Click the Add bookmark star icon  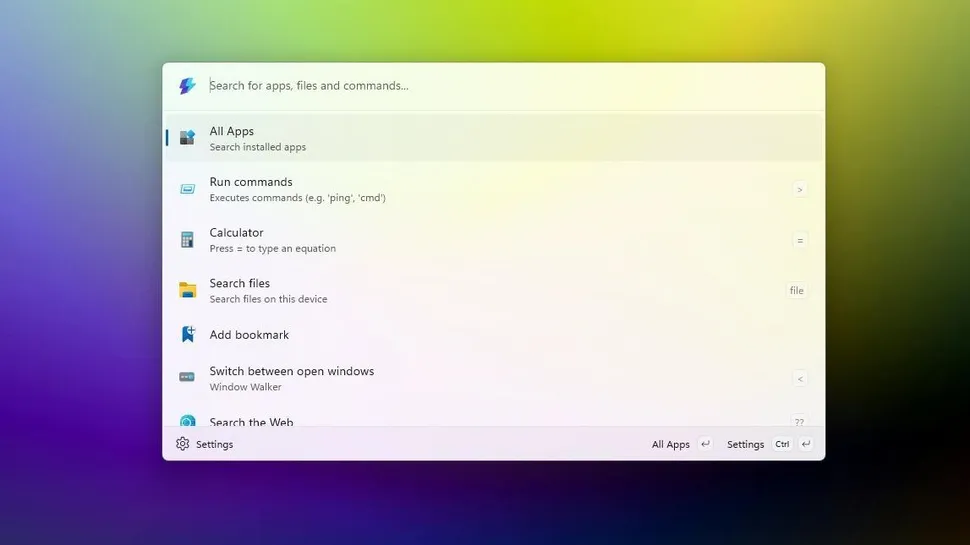click(x=187, y=335)
